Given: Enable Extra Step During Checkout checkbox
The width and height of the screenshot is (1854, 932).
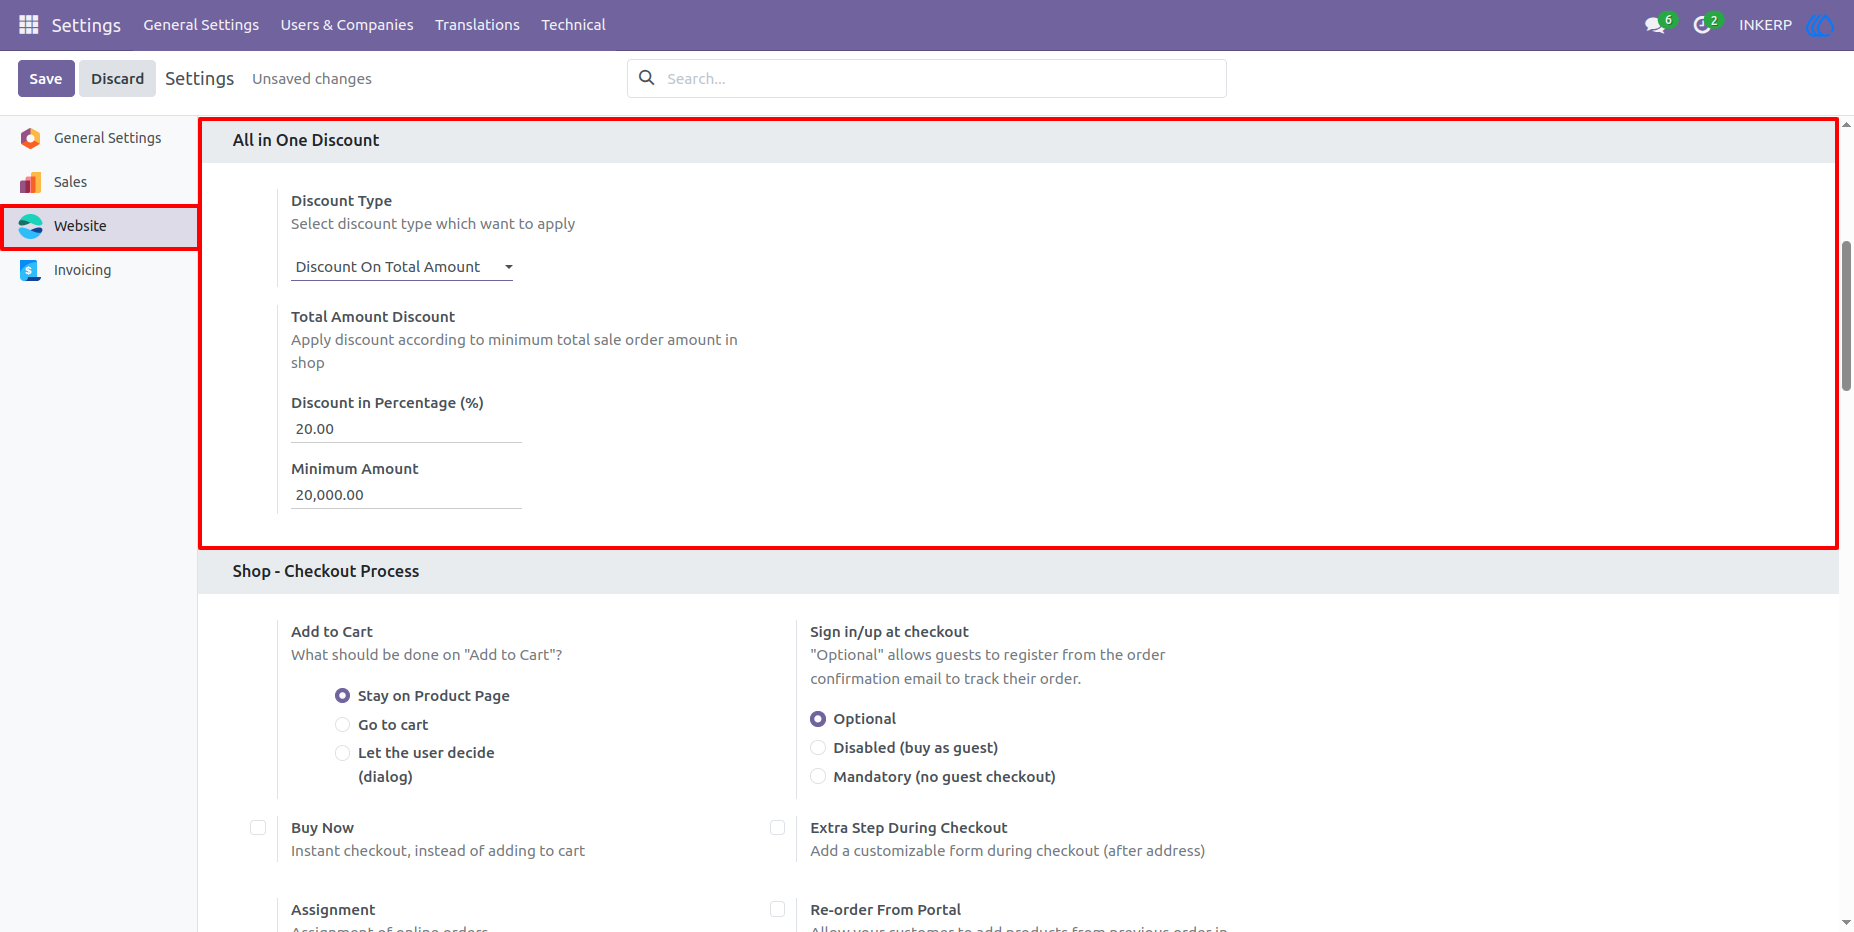Looking at the screenshot, I should click(x=777, y=827).
